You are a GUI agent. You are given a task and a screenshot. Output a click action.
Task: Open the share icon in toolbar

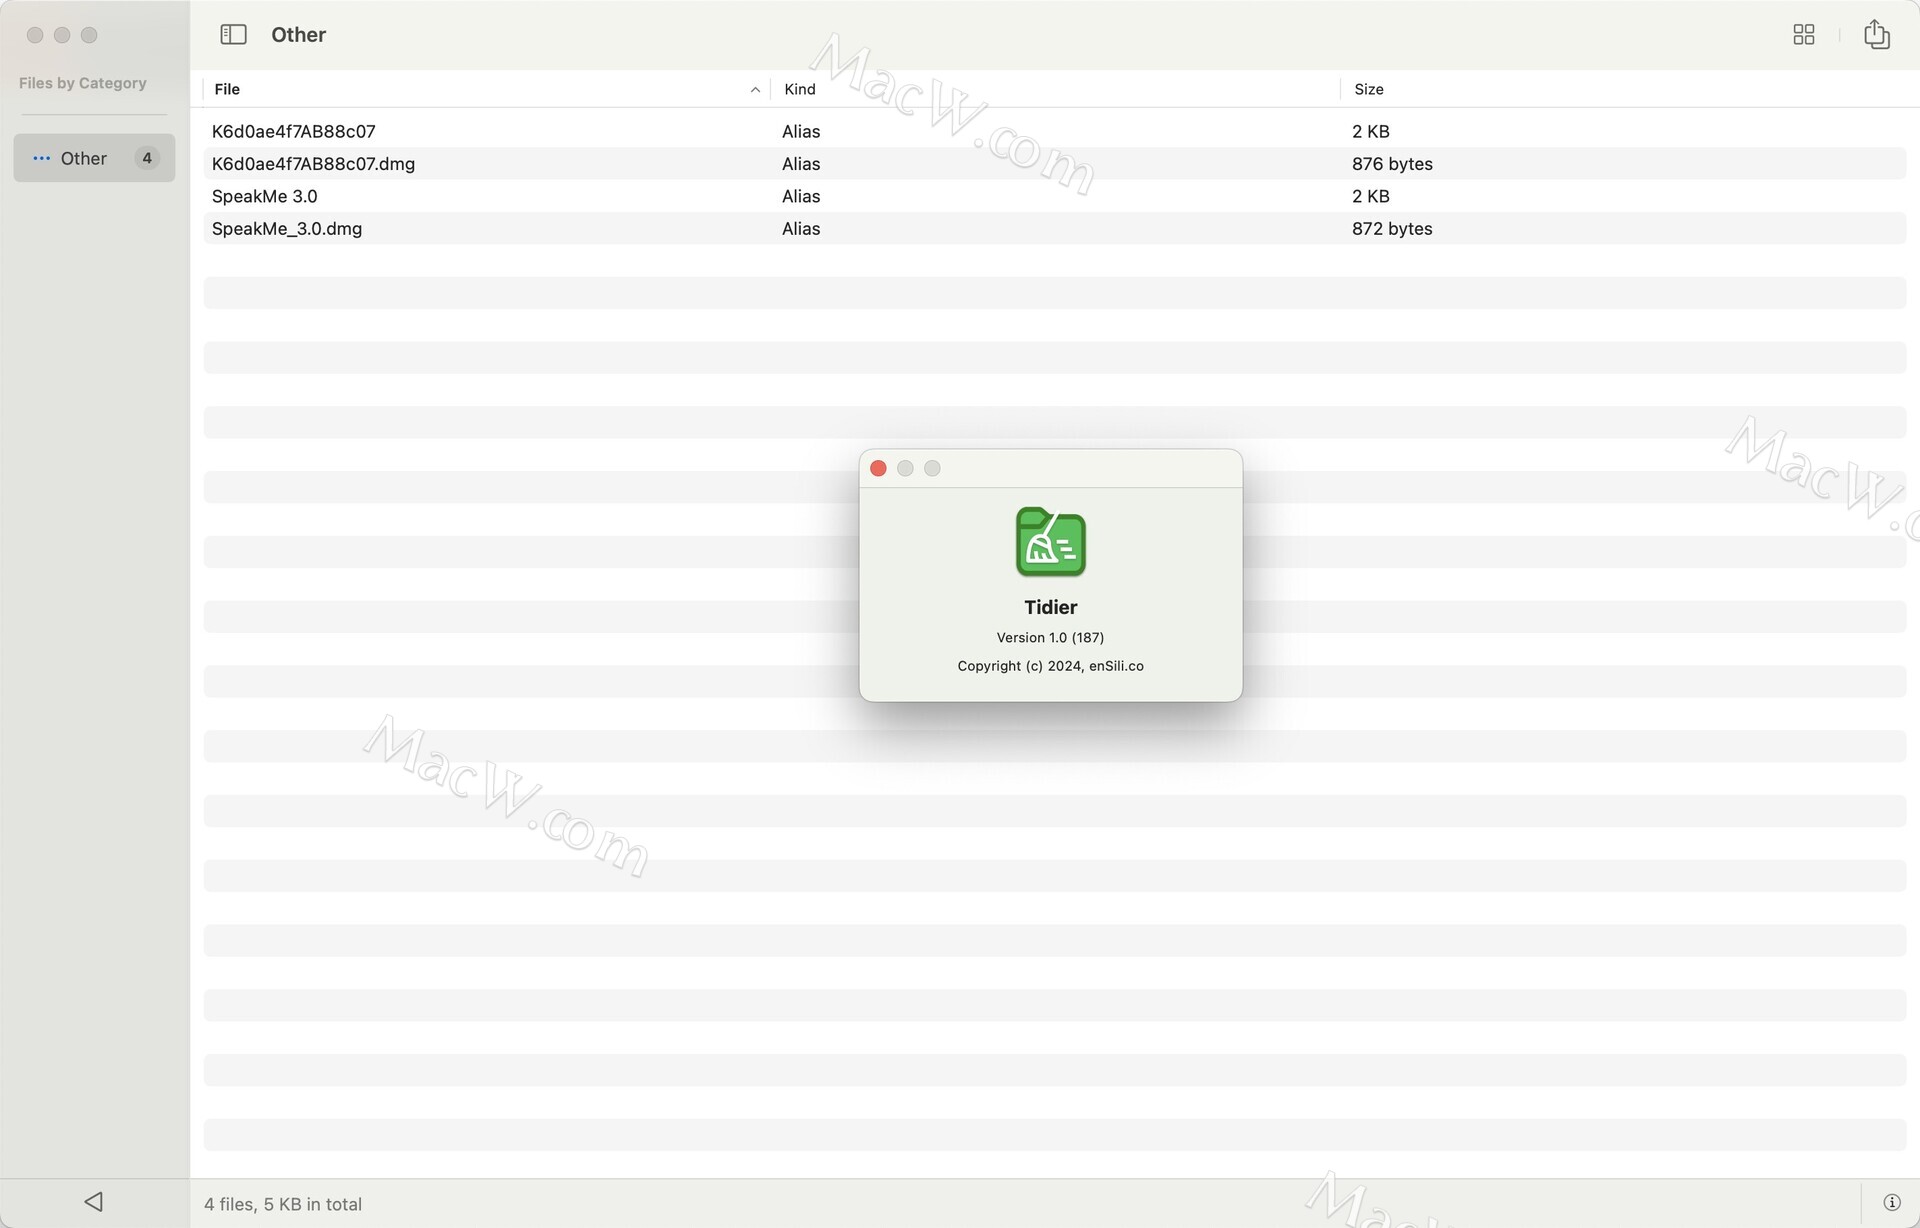pyautogui.click(x=1876, y=34)
